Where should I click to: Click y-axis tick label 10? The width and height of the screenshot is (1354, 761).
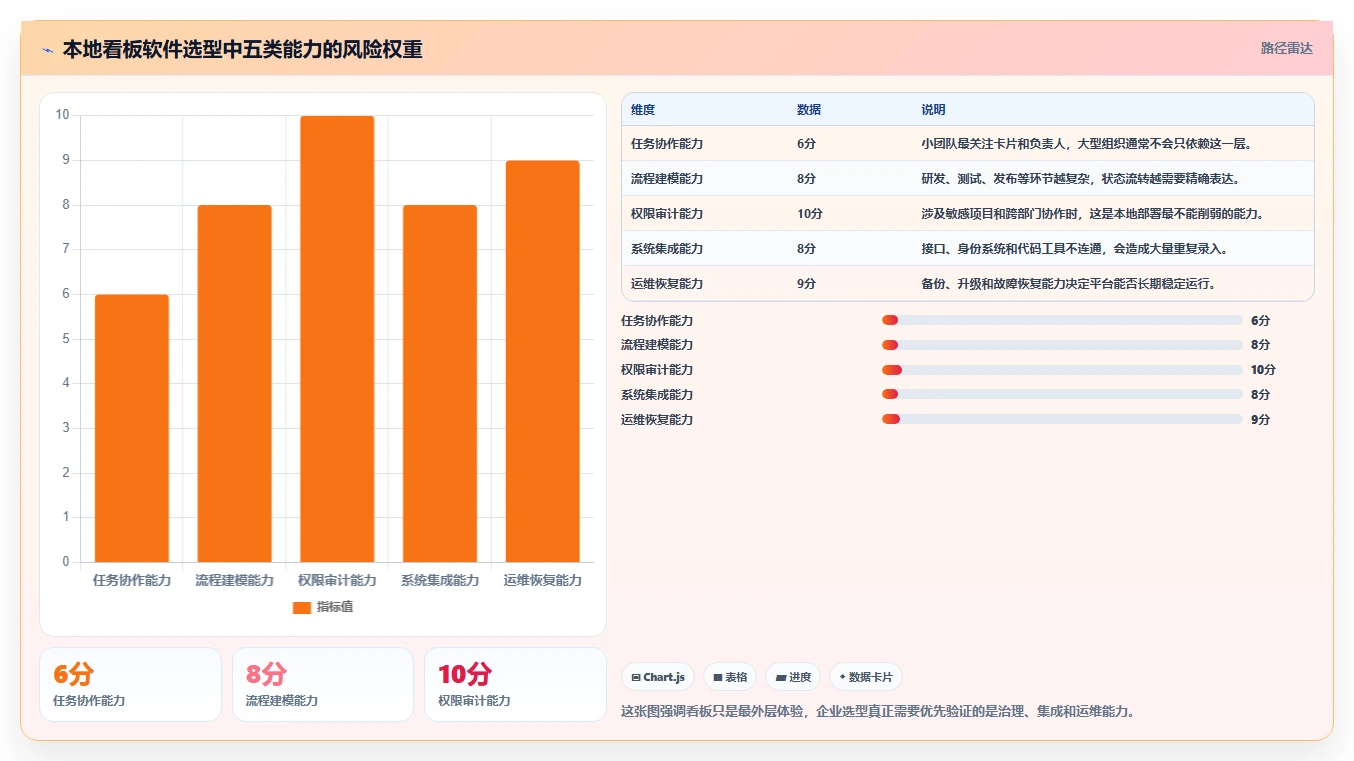click(63, 115)
